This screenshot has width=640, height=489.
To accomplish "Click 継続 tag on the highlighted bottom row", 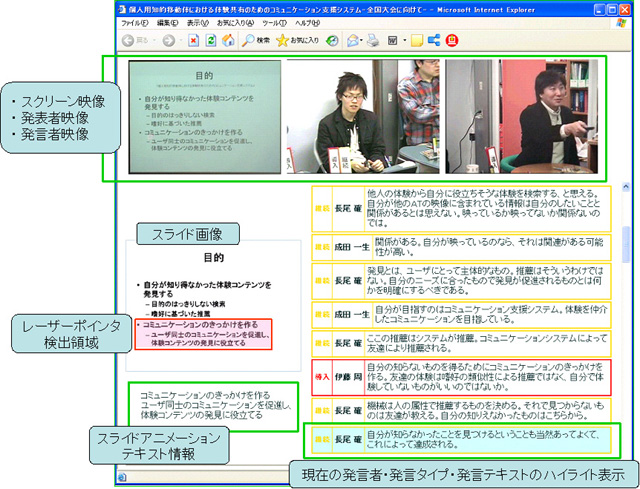I will (322, 440).
